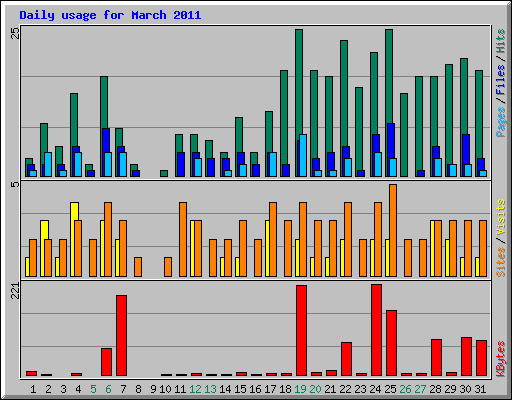512x400 pixels.
Task: Select weekend day 26 label
Action: coord(405,389)
